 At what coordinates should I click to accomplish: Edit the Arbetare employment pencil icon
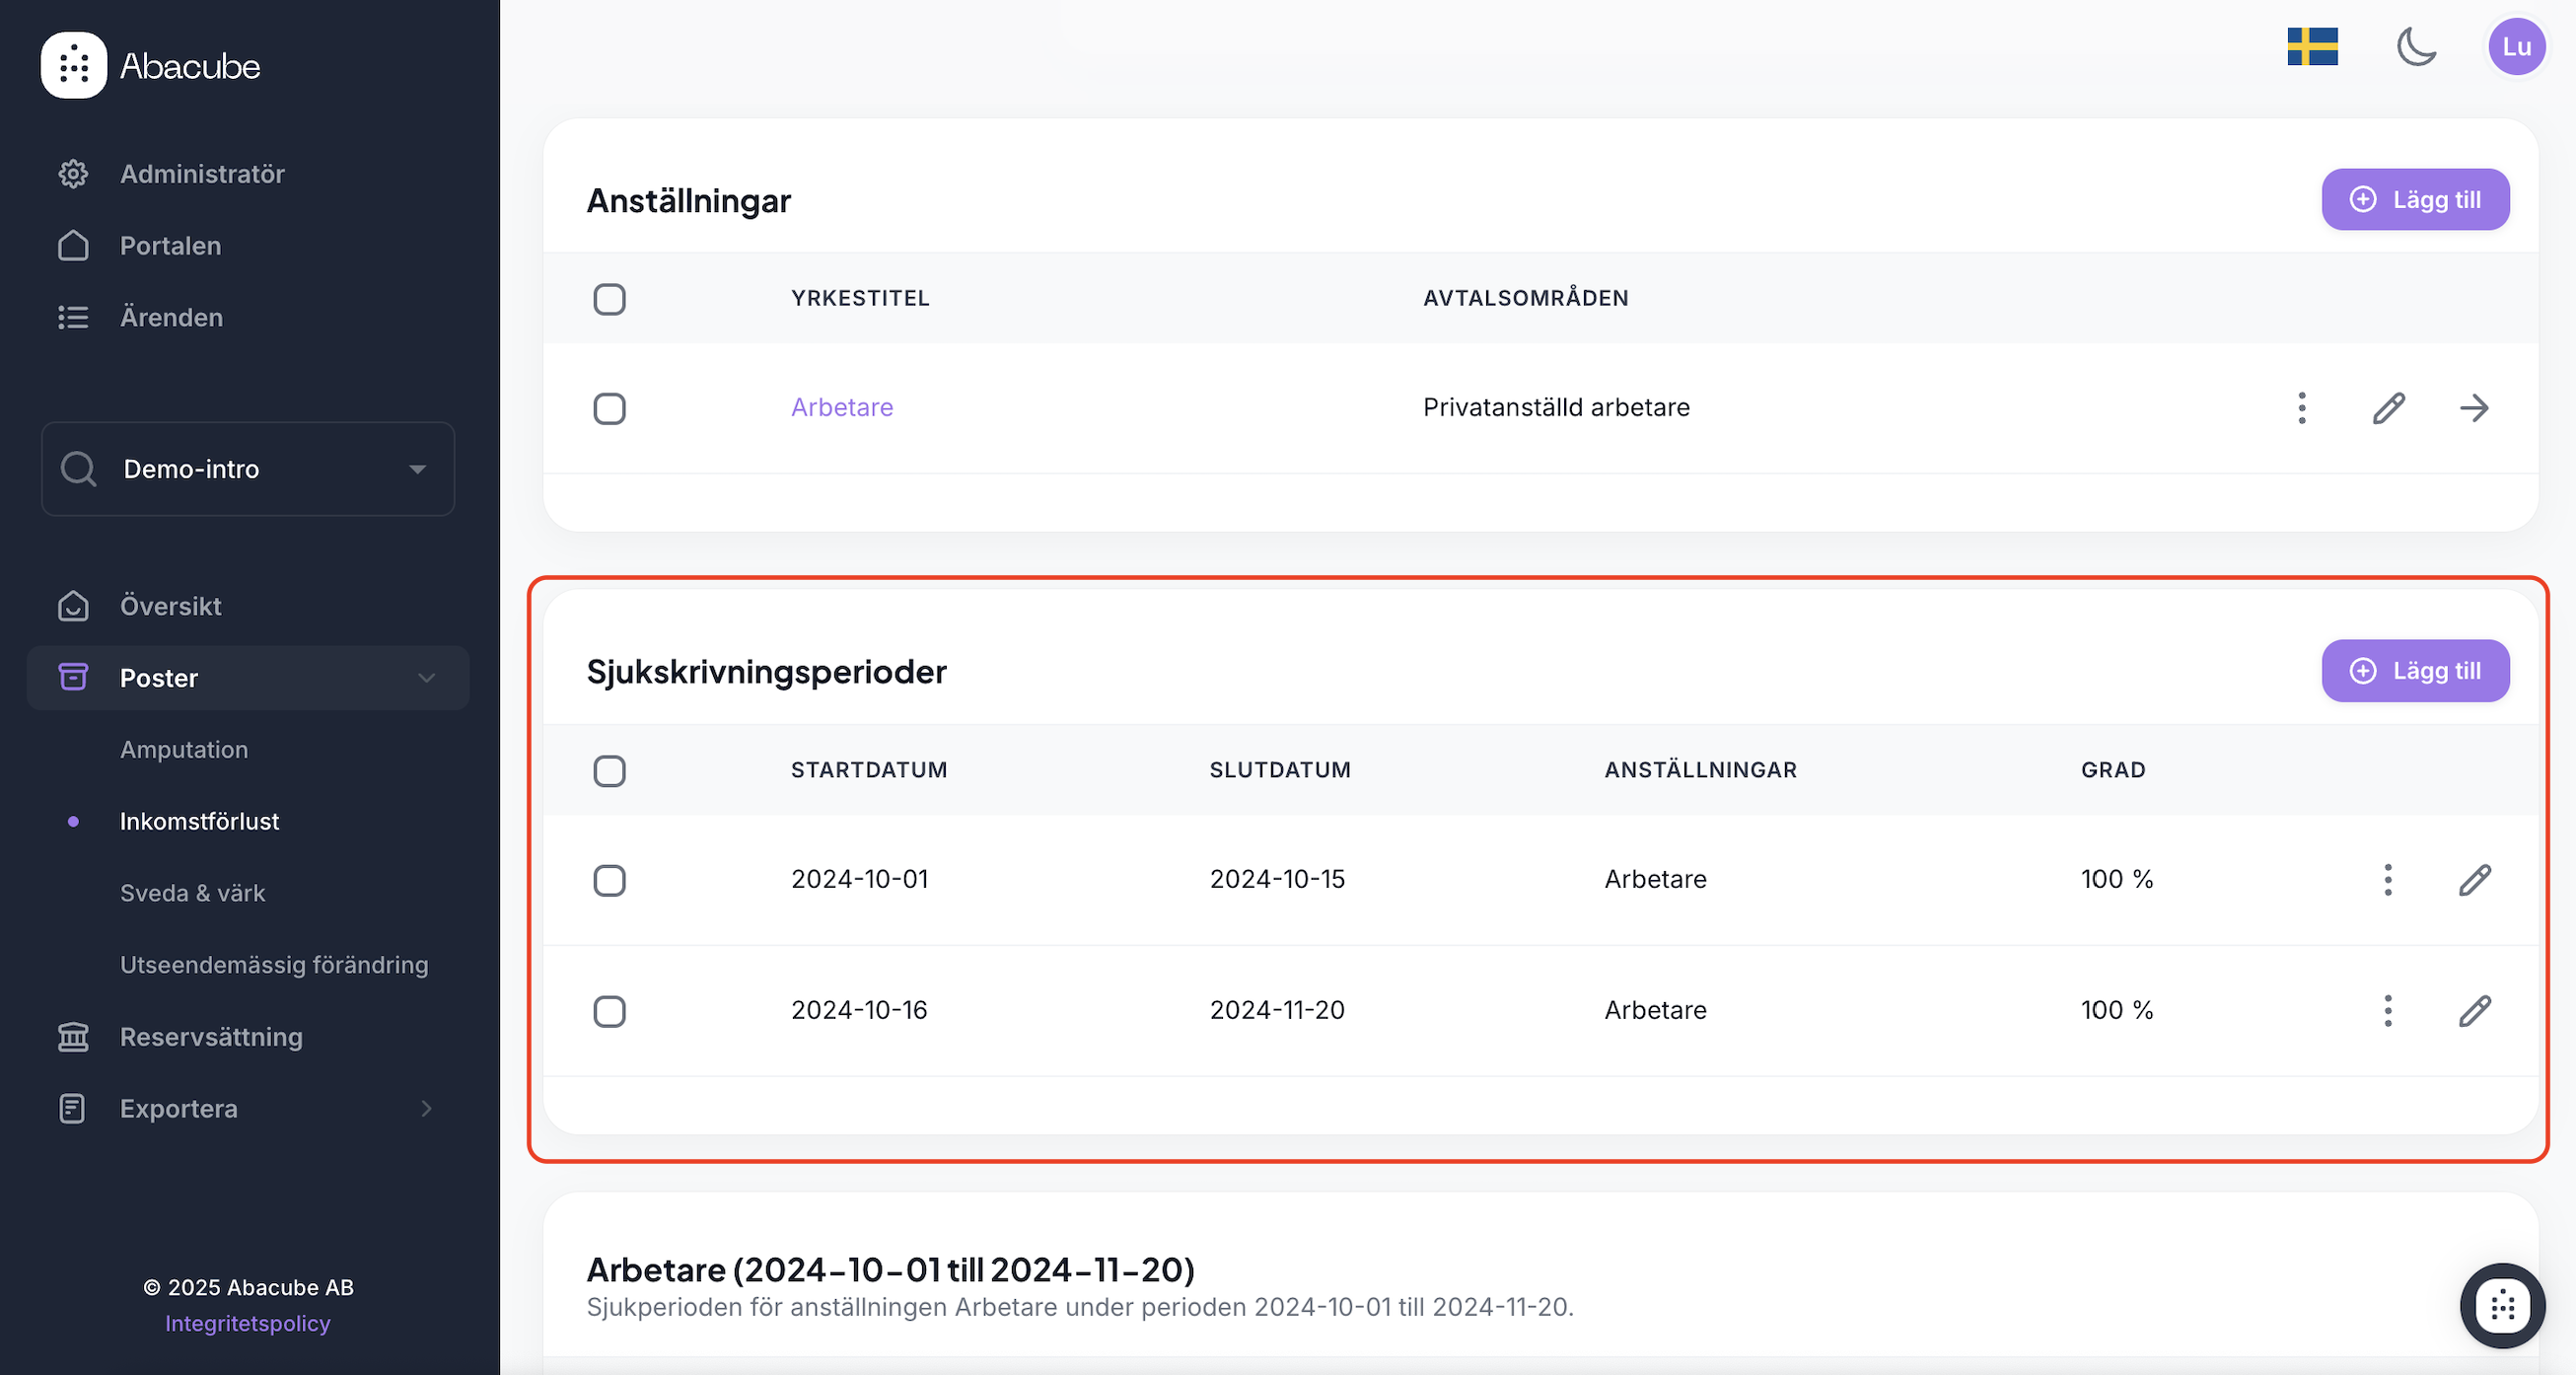(2388, 408)
